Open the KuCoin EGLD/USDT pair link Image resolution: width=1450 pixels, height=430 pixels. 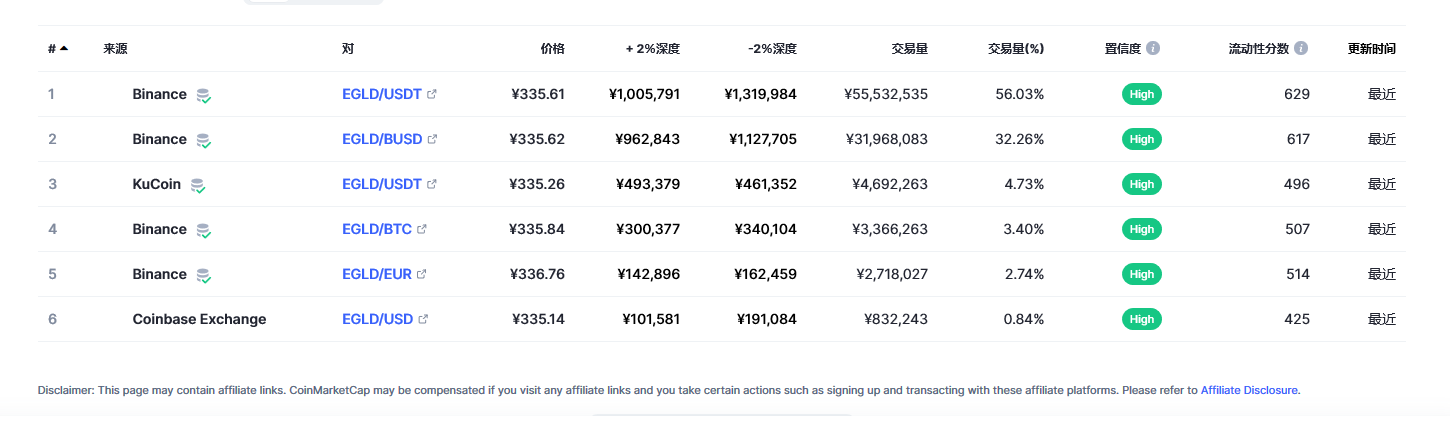(x=382, y=184)
